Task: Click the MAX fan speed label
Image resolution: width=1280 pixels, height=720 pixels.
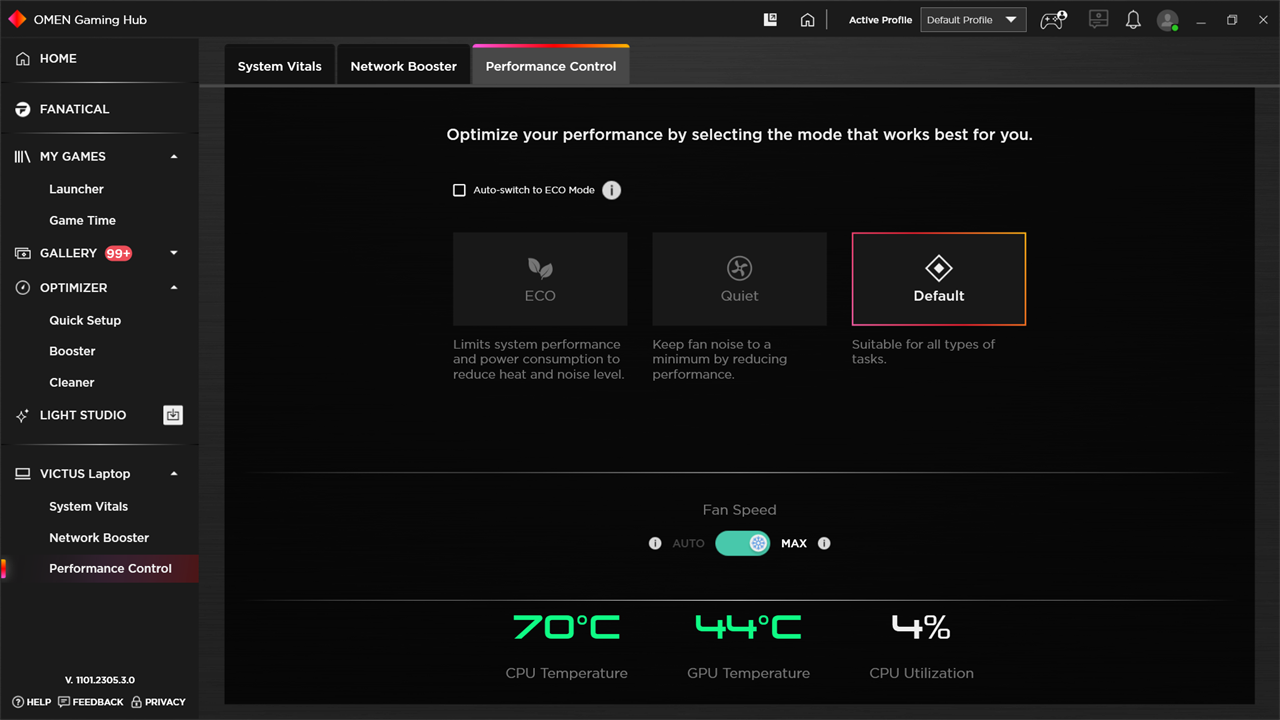Action: point(794,544)
